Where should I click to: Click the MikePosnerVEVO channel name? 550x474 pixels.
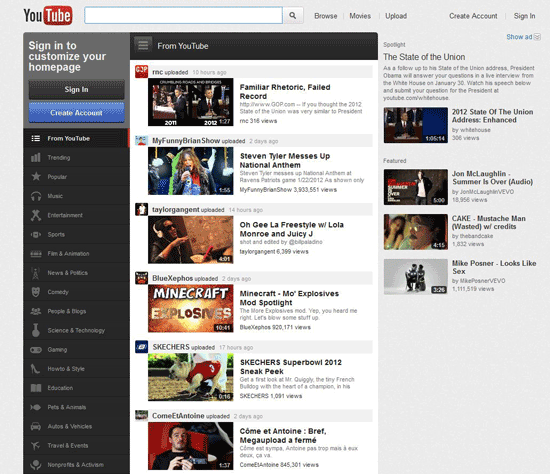pyautogui.click(x=483, y=281)
